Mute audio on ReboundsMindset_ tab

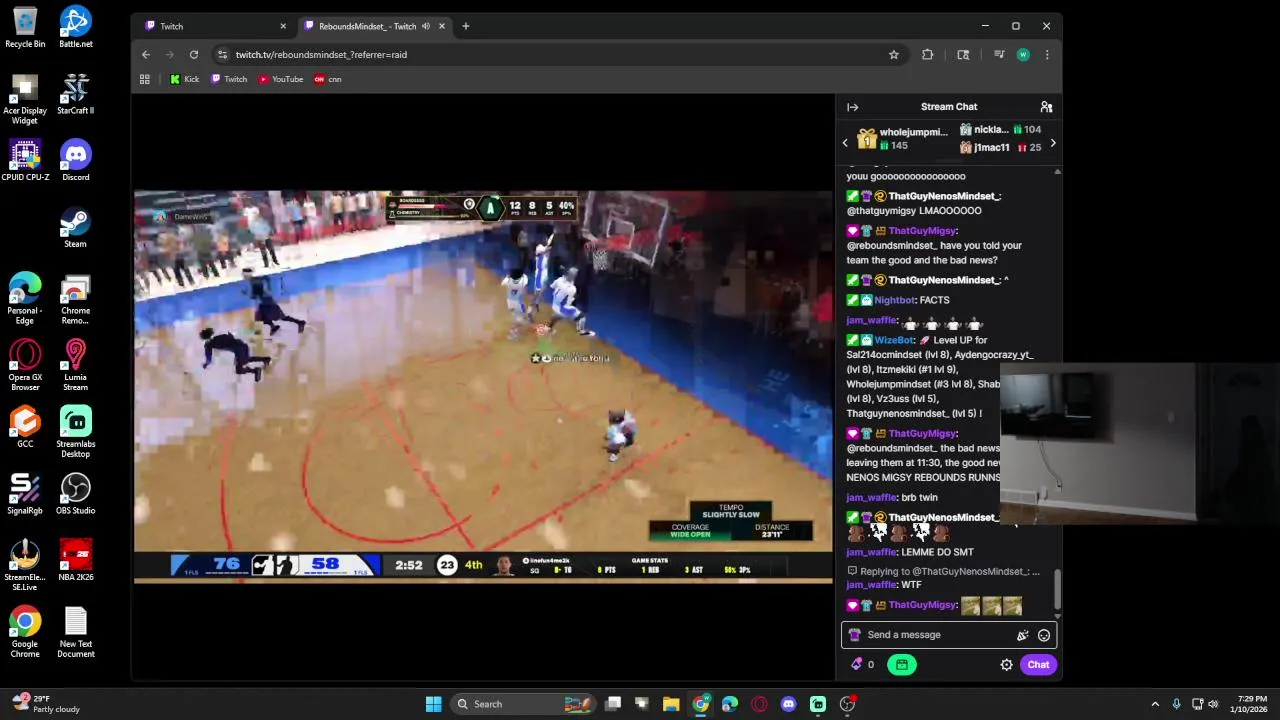tap(426, 26)
